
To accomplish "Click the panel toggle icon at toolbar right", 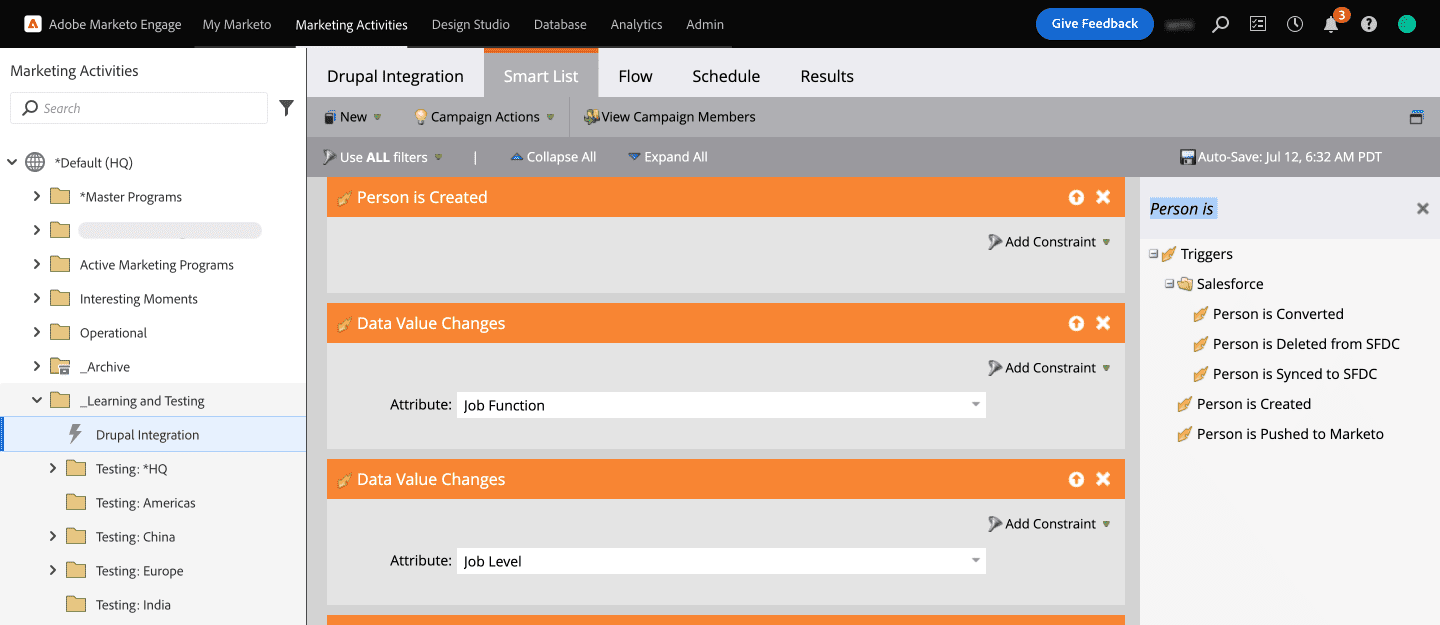I will point(1416,117).
